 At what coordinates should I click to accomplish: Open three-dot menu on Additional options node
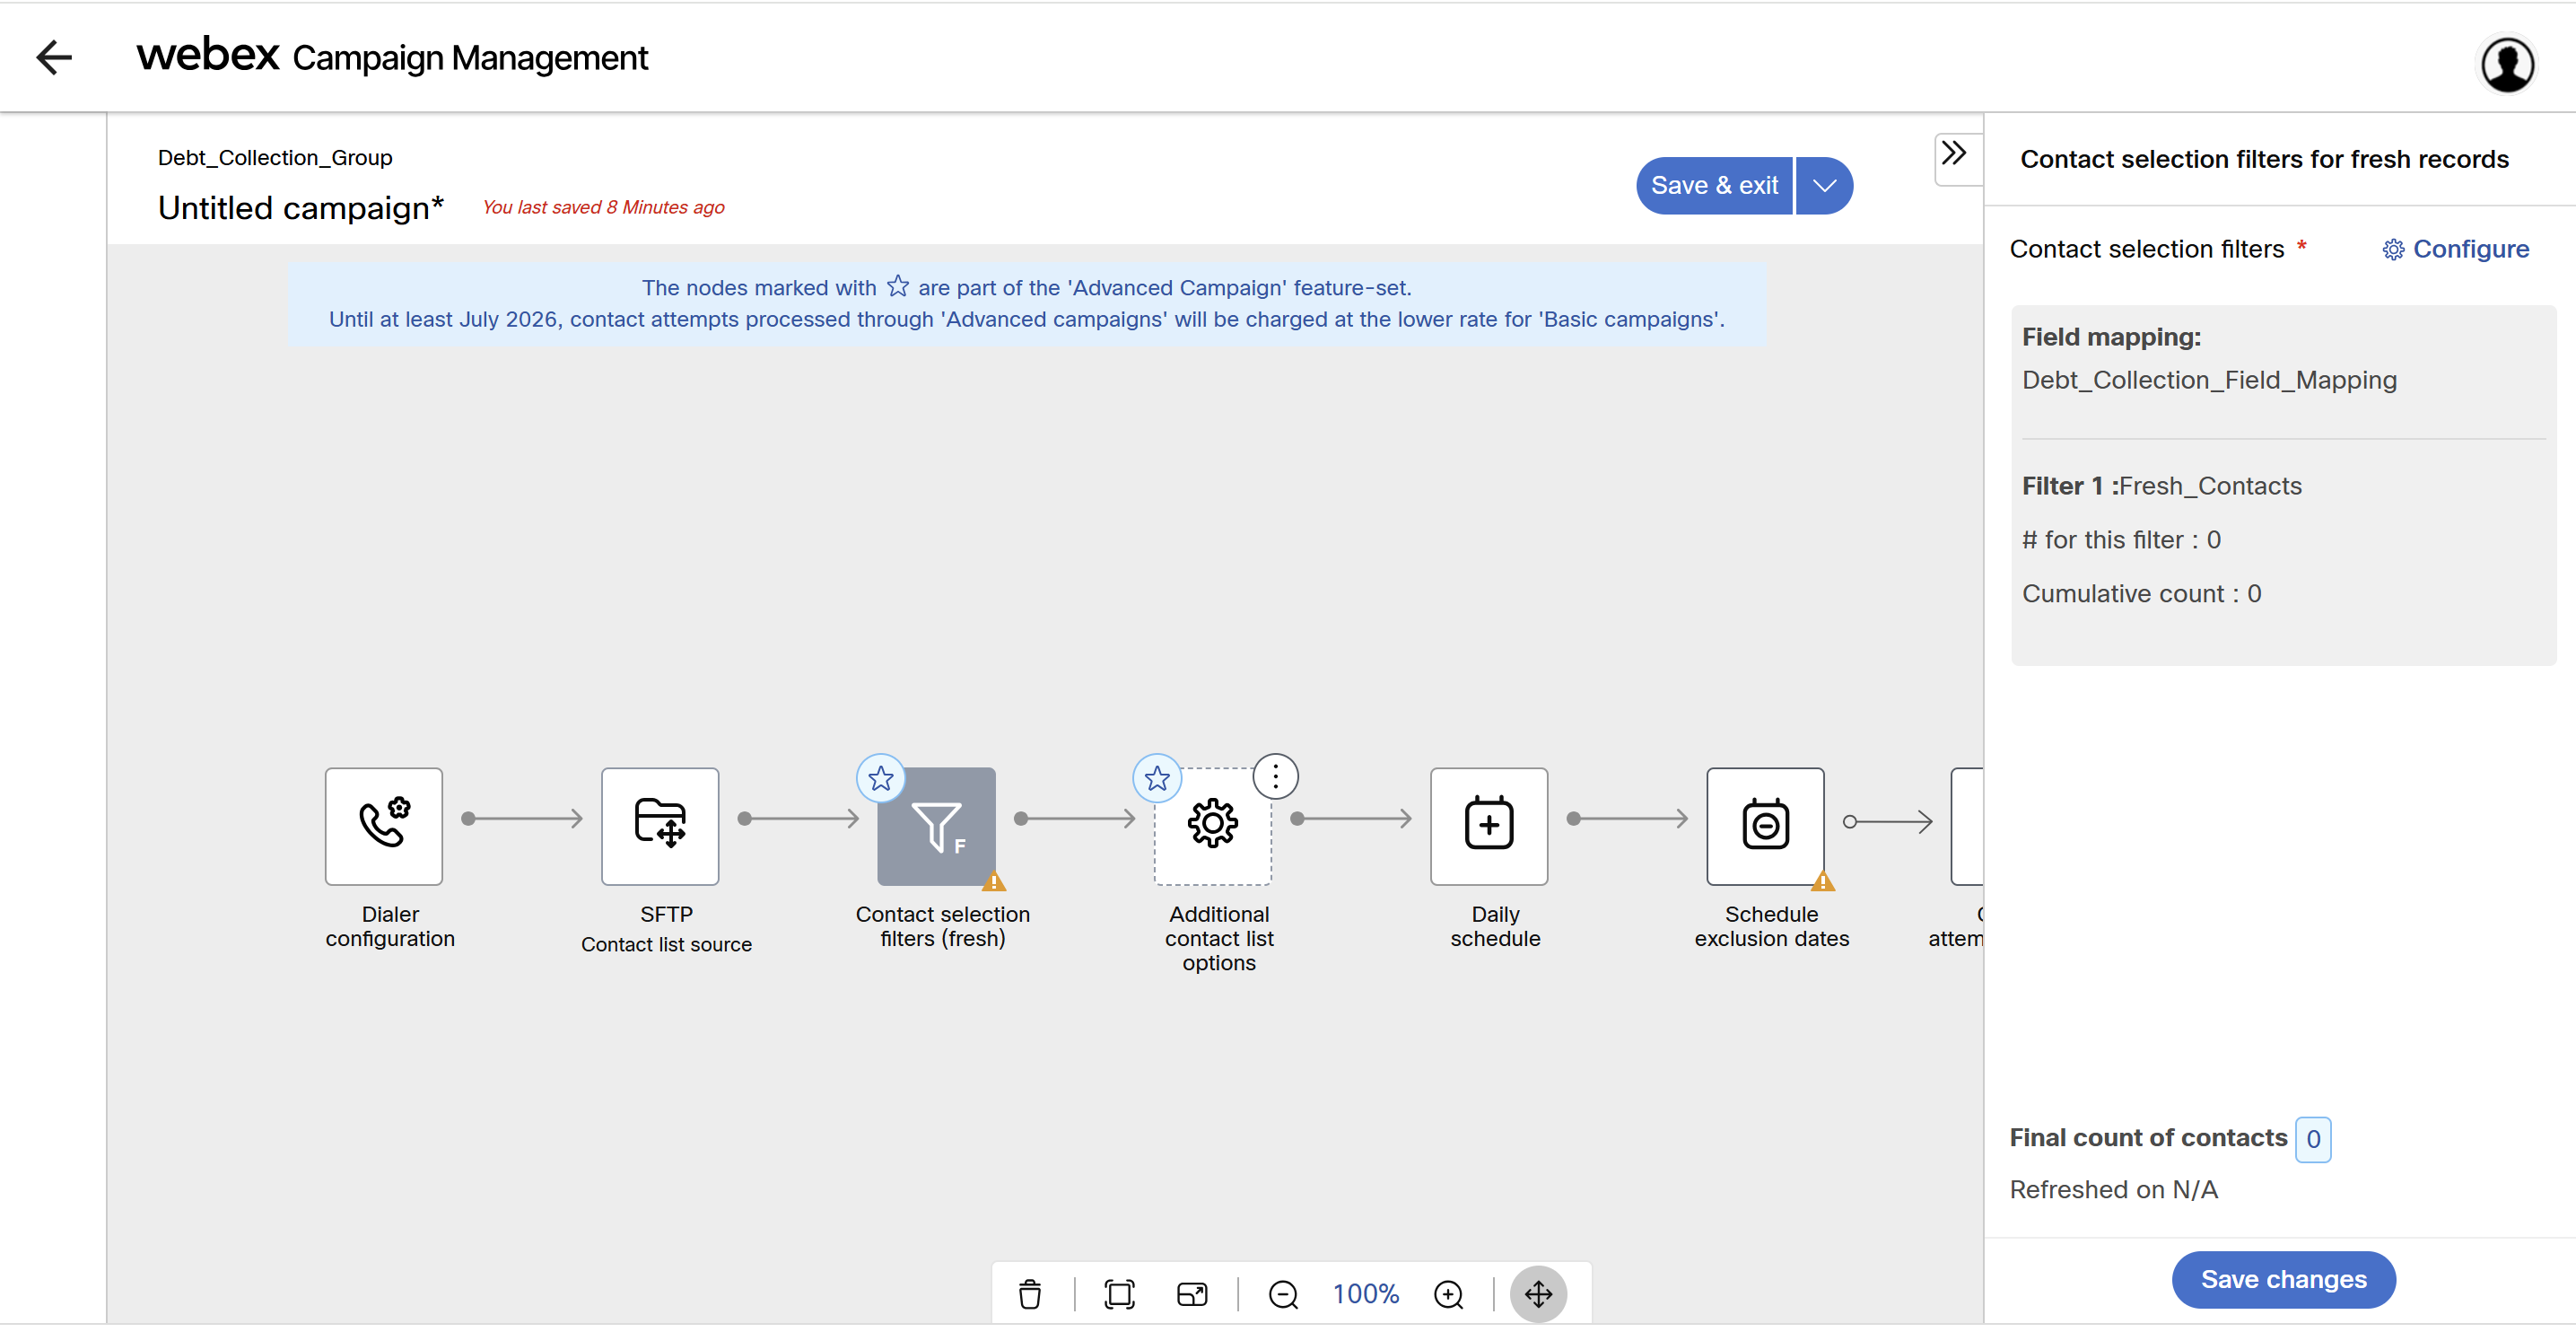pos(1275,777)
